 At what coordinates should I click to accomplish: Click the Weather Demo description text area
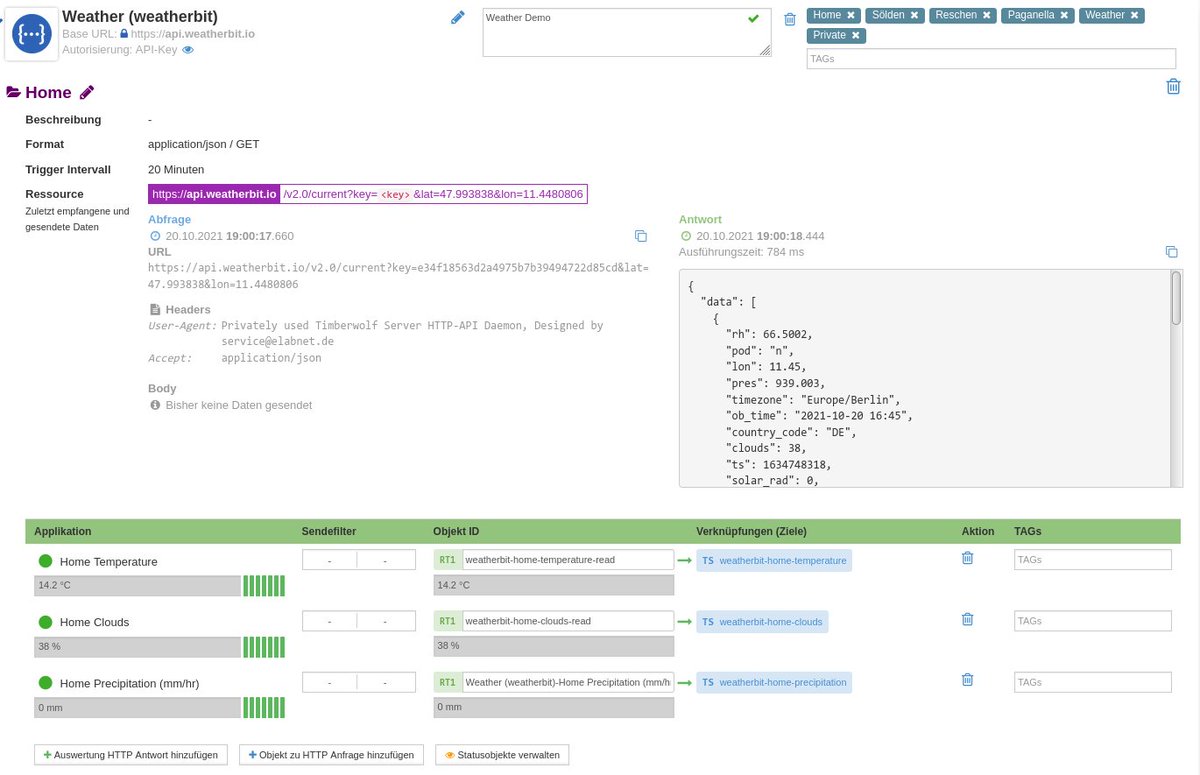pos(627,33)
